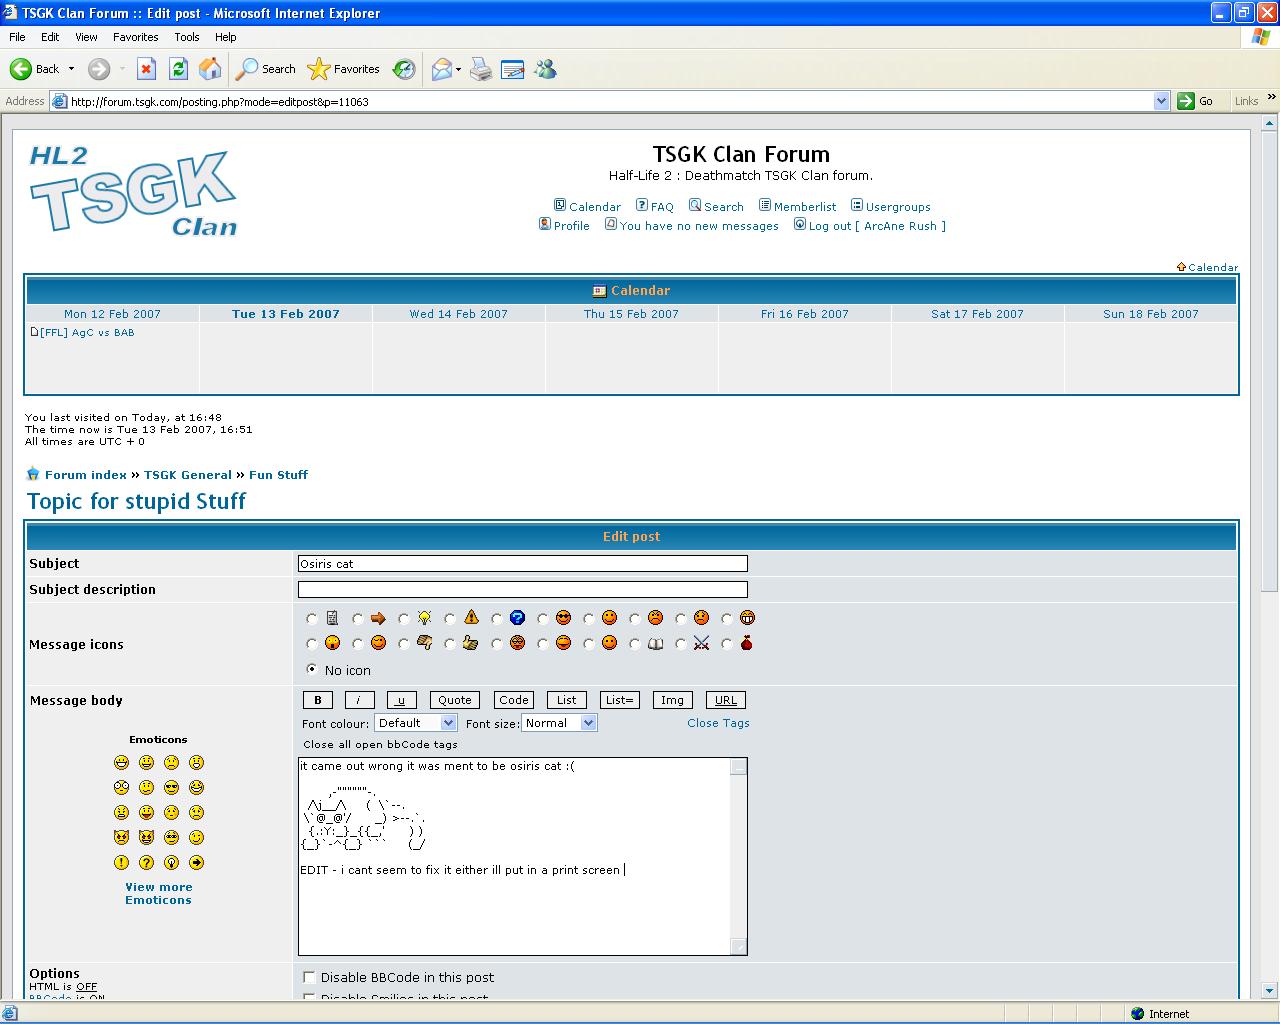Click the HL2 TSGK Clan logo
This screenshot has height=1024, width=1280.
tap(133, 190)
